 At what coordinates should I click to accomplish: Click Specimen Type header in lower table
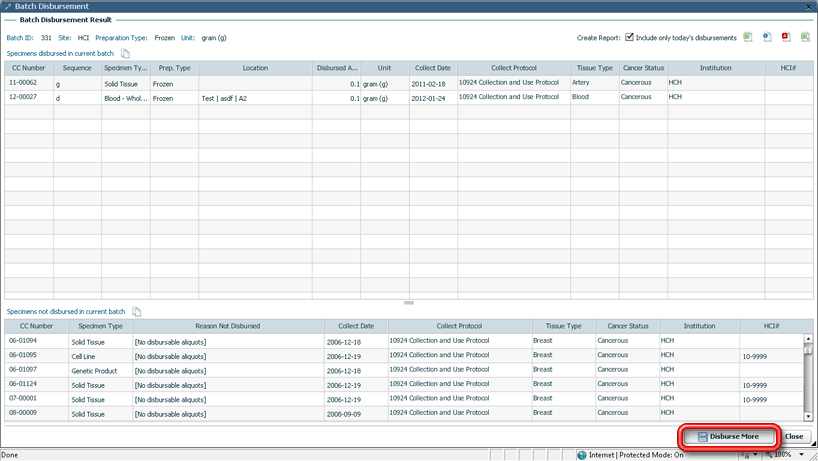100,326
